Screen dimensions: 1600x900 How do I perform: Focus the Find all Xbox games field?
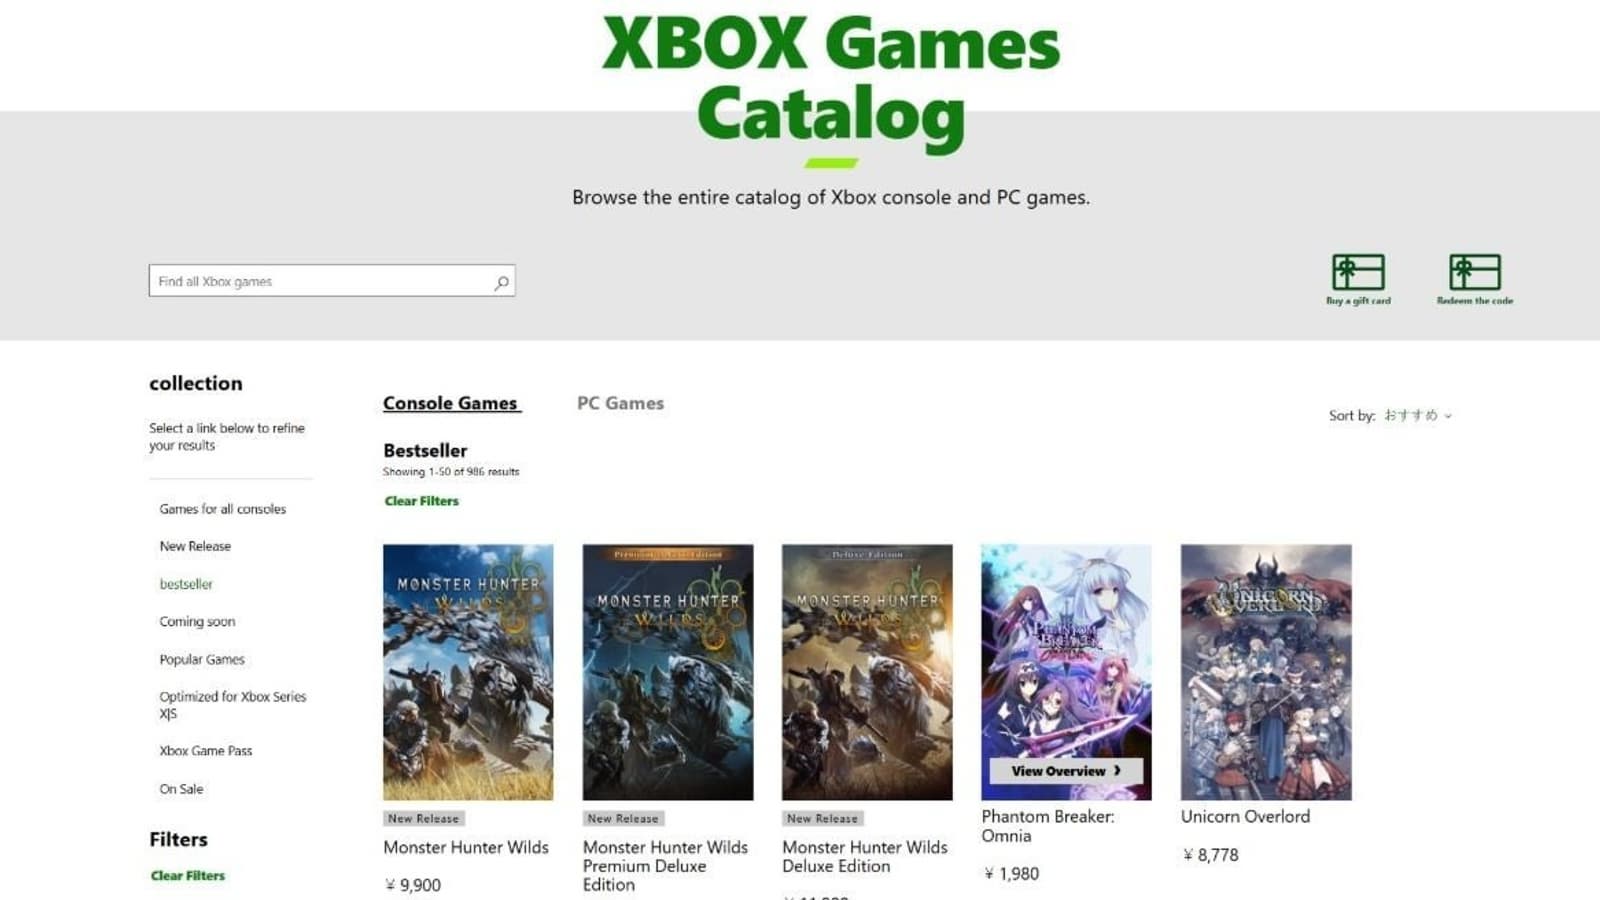coord(320,281)
